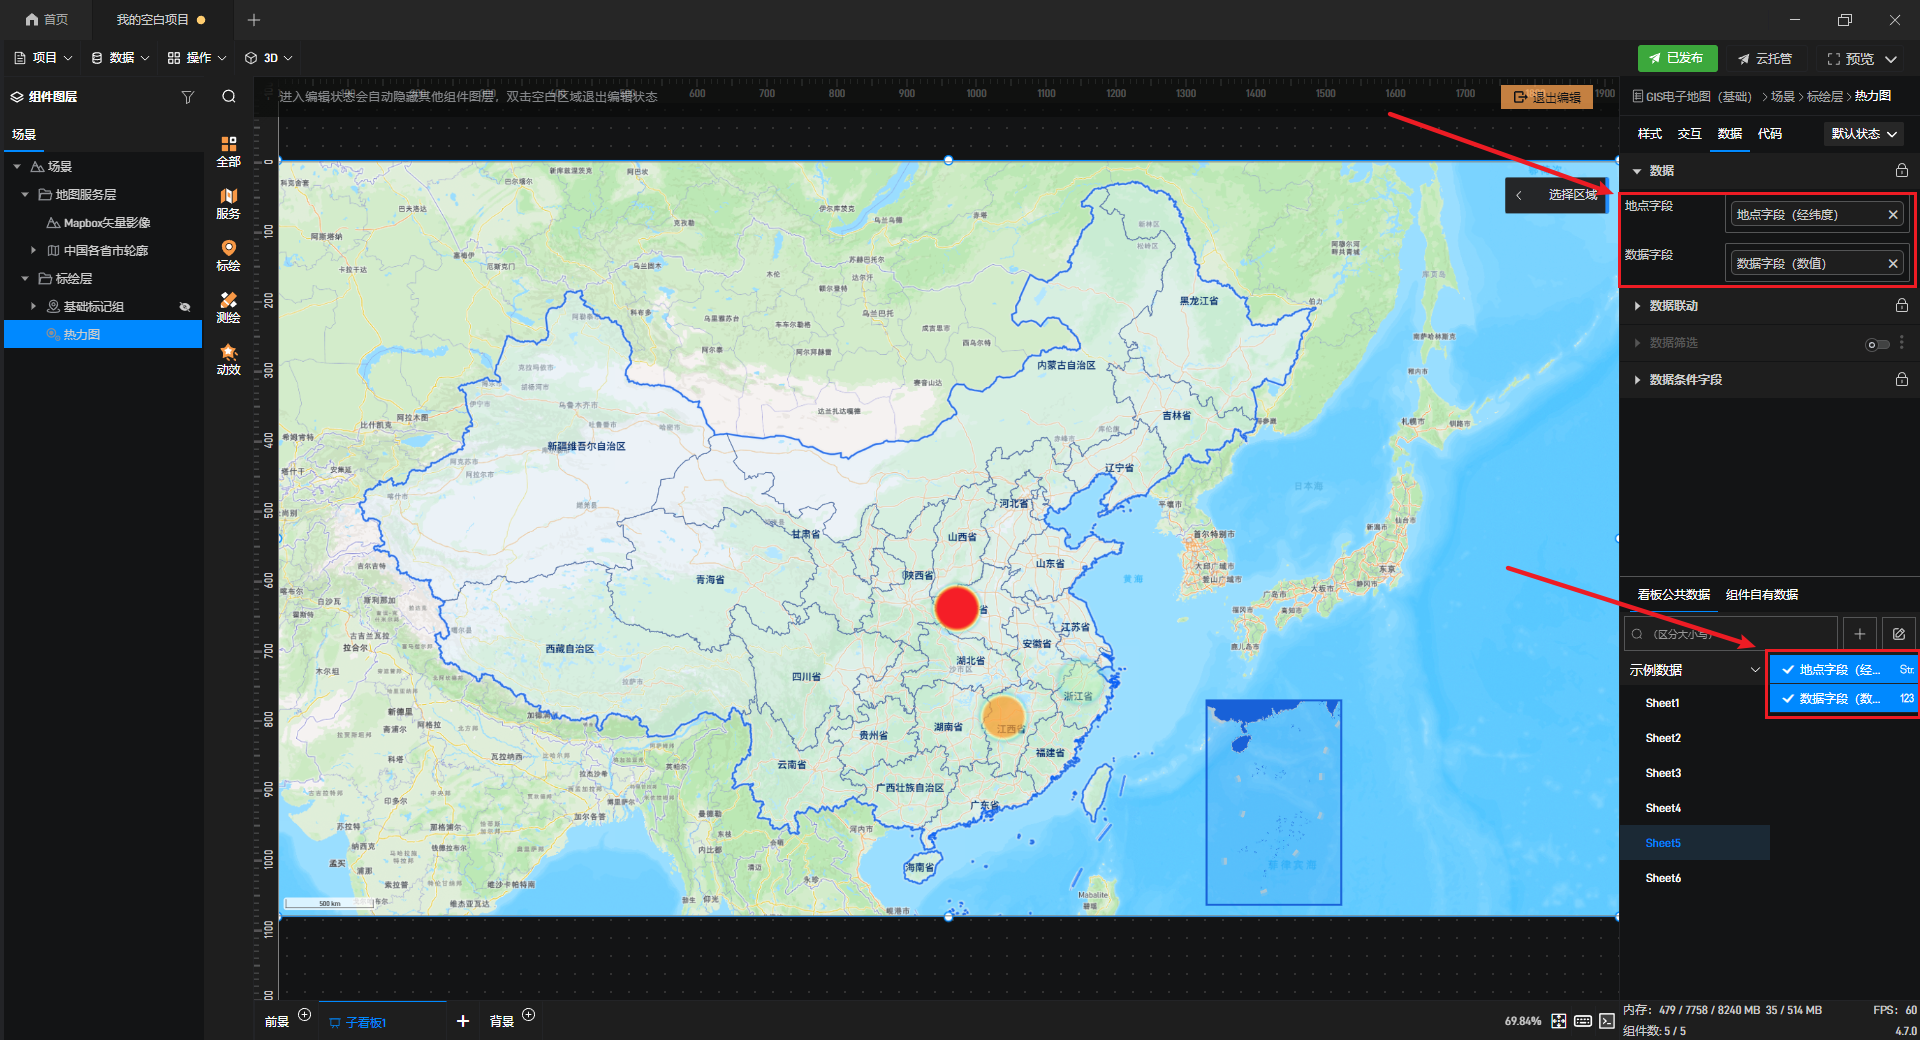The height and width of the screenshot is (1040, 1920).
Task: Show the hidden 基础标记组 layer
Action: (x=185, y=307)
